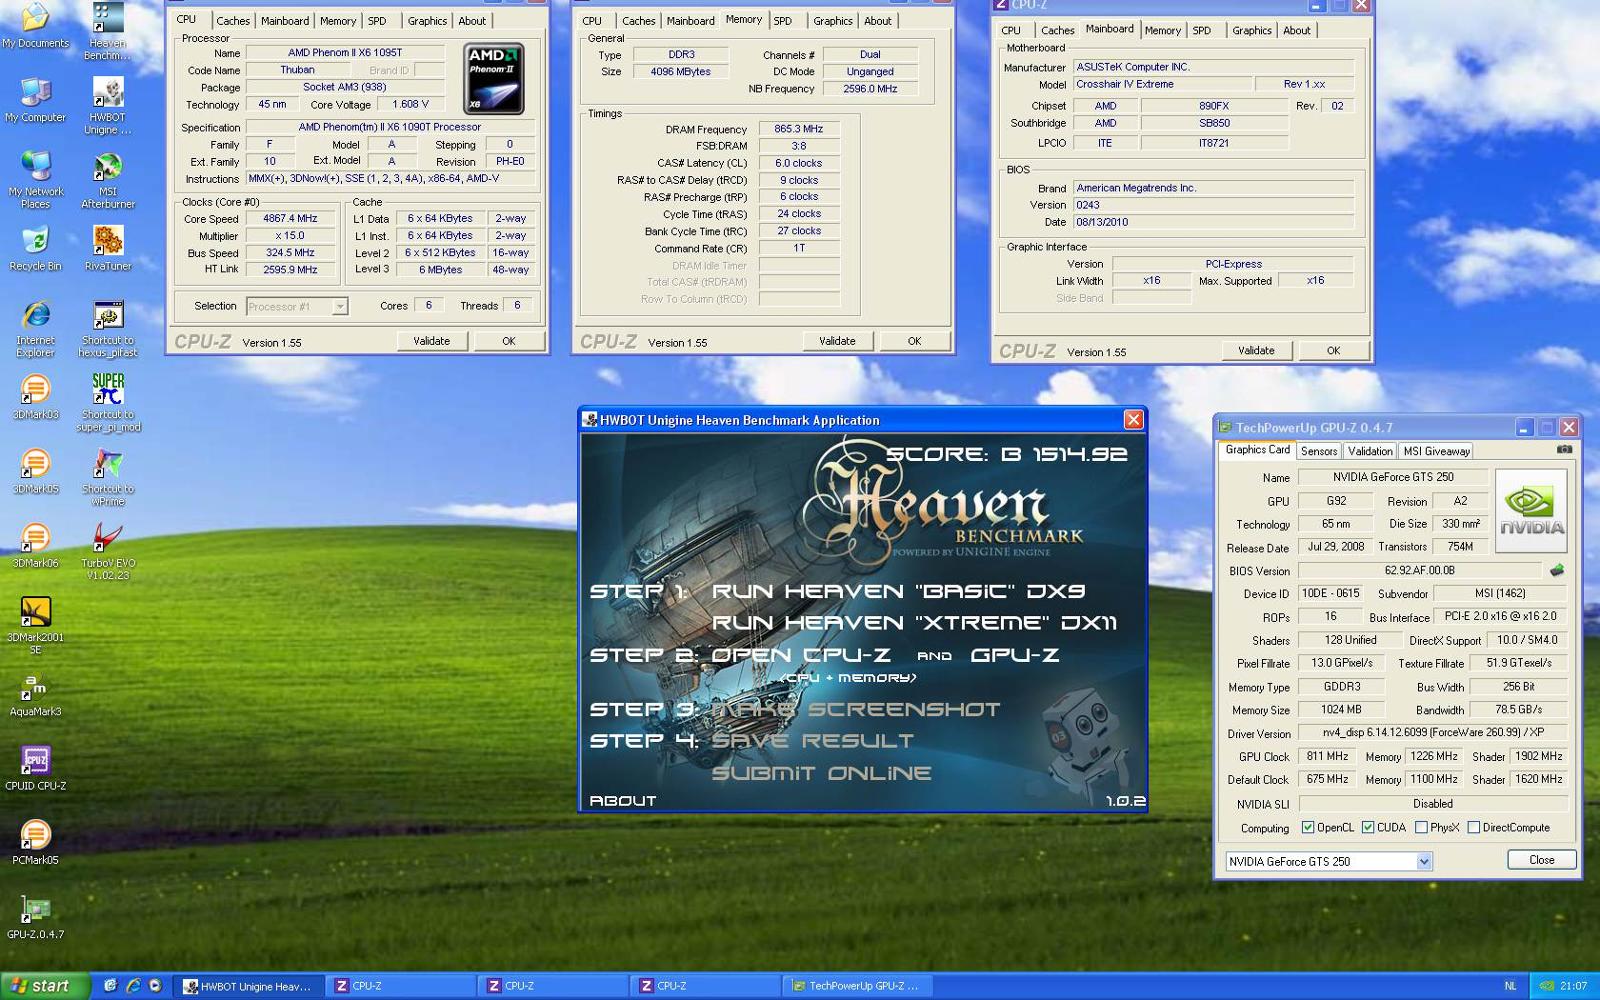Toggle CUDA checkbox in GPU-Z
Image resolution: width=1600 pixels, height=1000 pixels.
(x=1367, y=828)
